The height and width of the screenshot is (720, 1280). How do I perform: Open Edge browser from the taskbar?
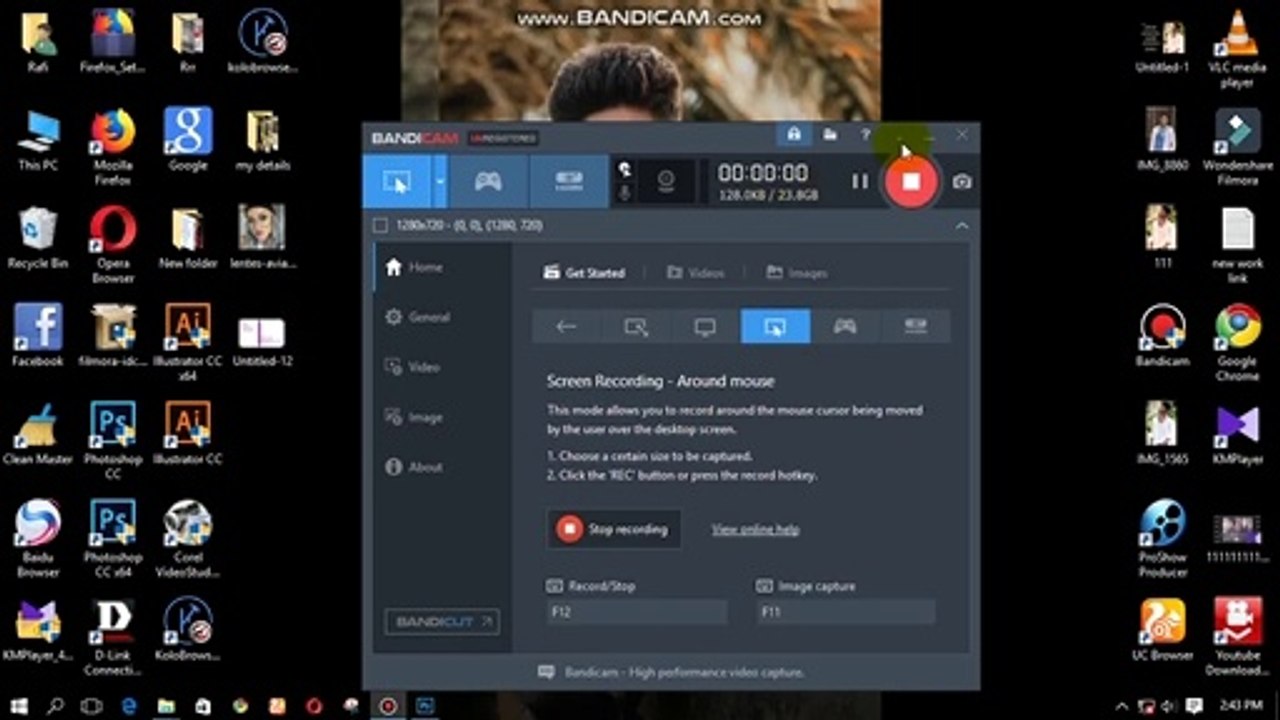click(129, 706)
